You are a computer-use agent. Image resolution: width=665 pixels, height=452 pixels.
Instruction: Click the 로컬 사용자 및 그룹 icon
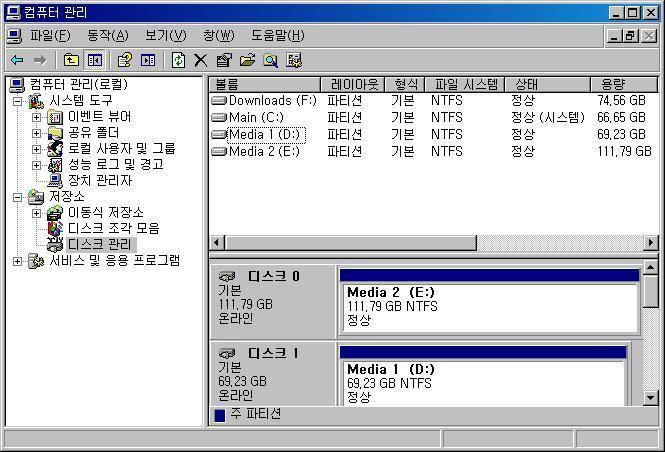point(55,149)
